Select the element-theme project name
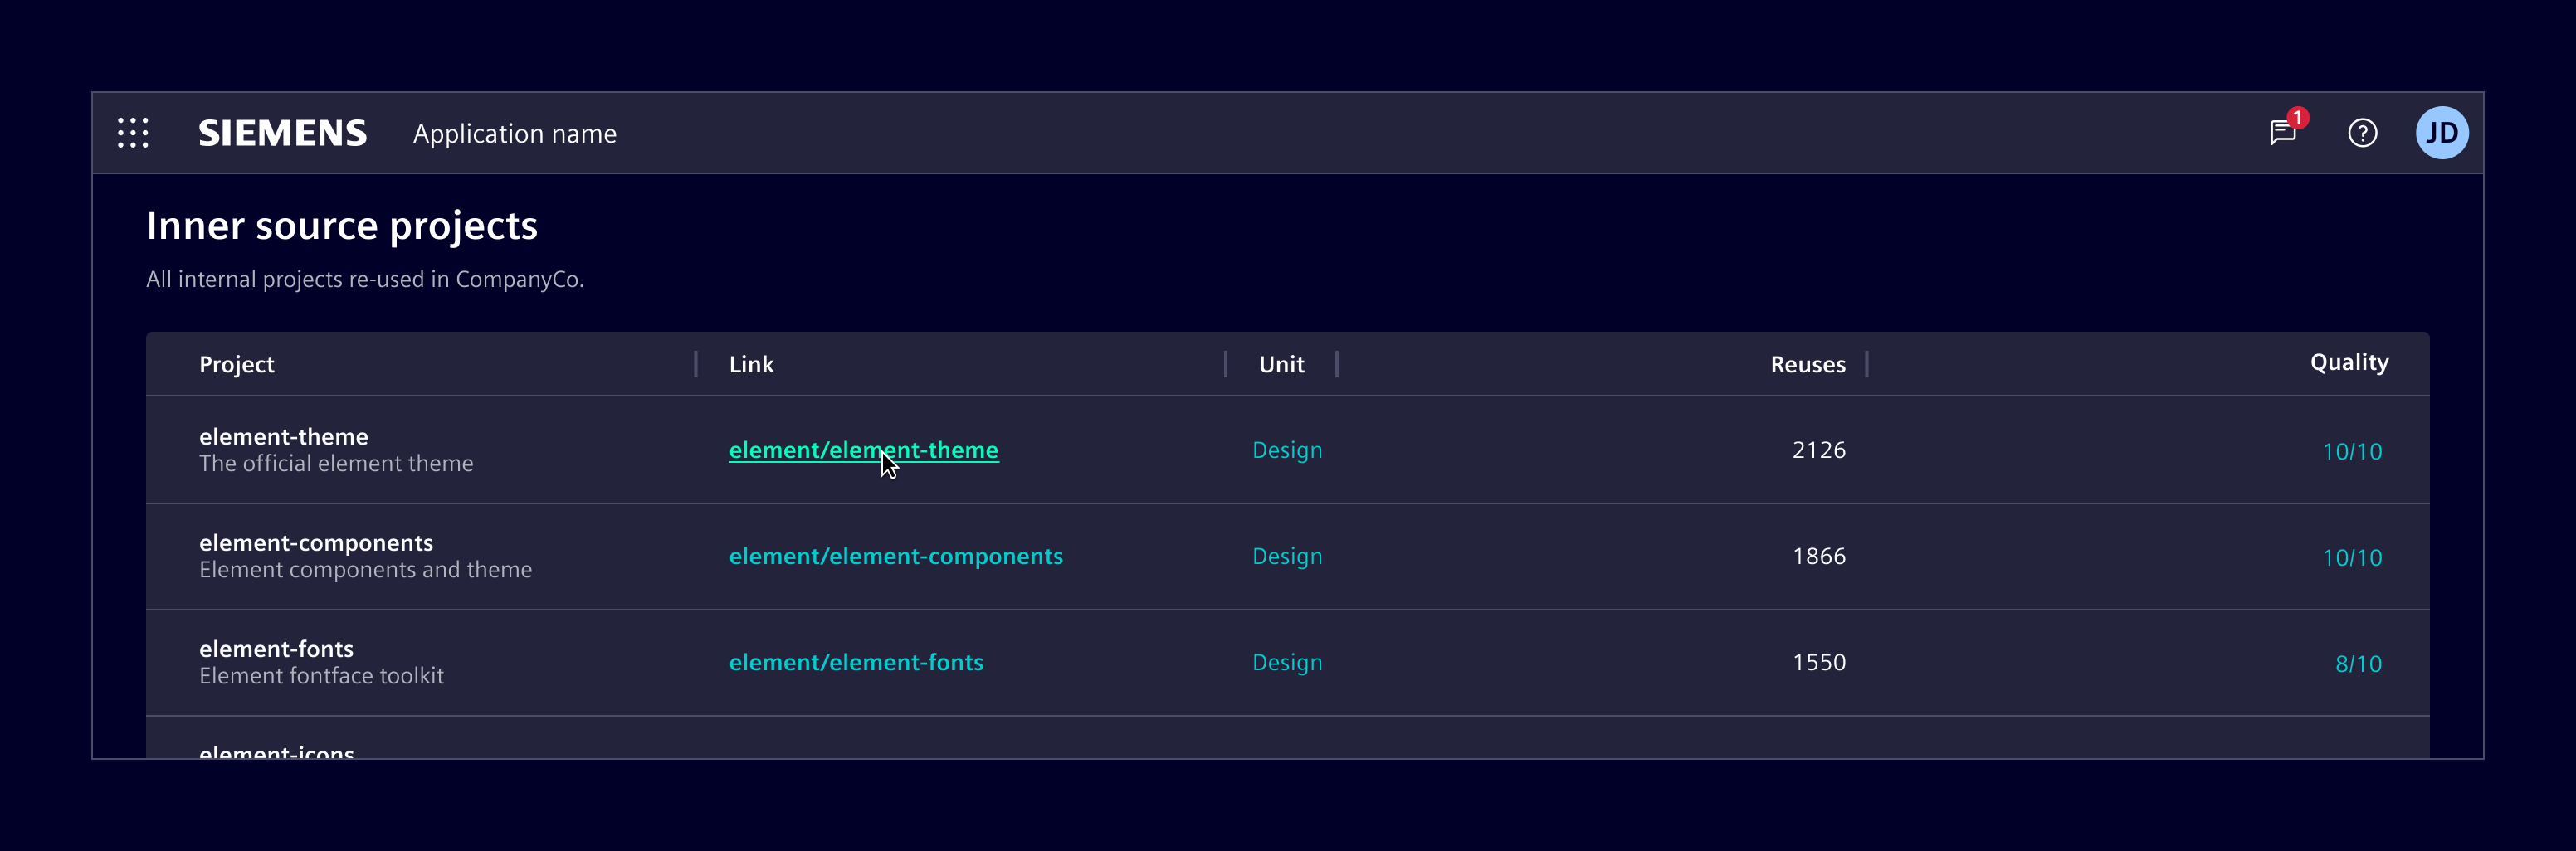The width and height of the screenshot is (2576, 851). click(x=284, y=437)
